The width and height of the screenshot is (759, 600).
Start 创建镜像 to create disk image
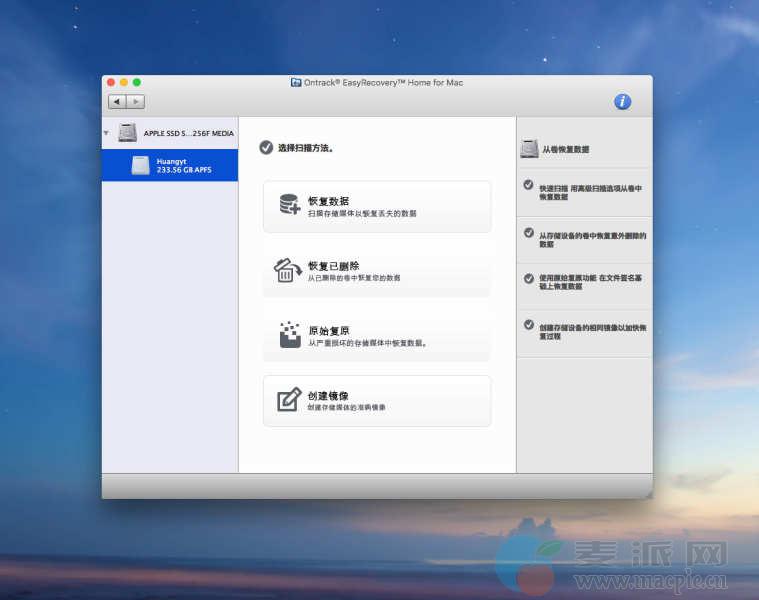377,401
